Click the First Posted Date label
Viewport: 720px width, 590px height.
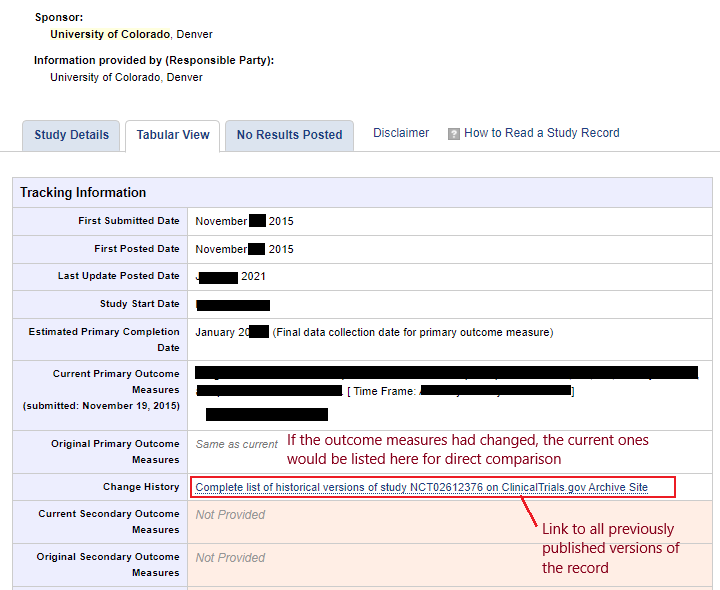[x=136, y=249]
